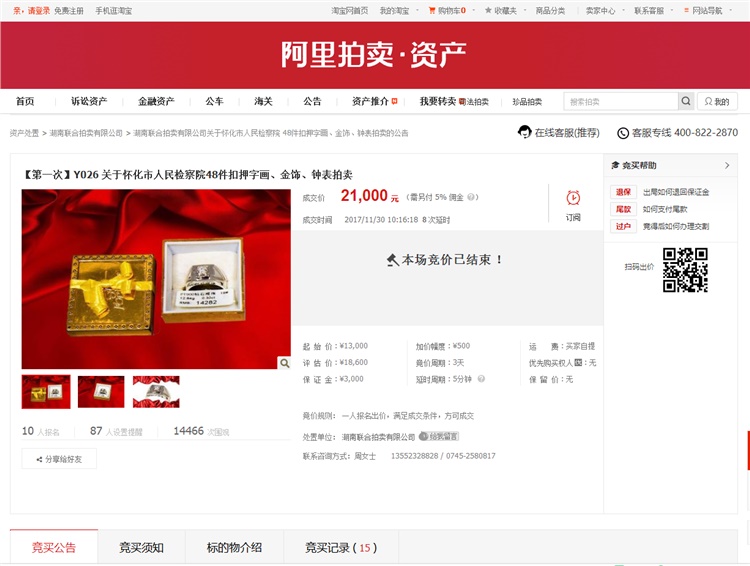Viewport: 750px width, 566px height.
Task: Open 海关 navigation item
Action: pos(263,101)
